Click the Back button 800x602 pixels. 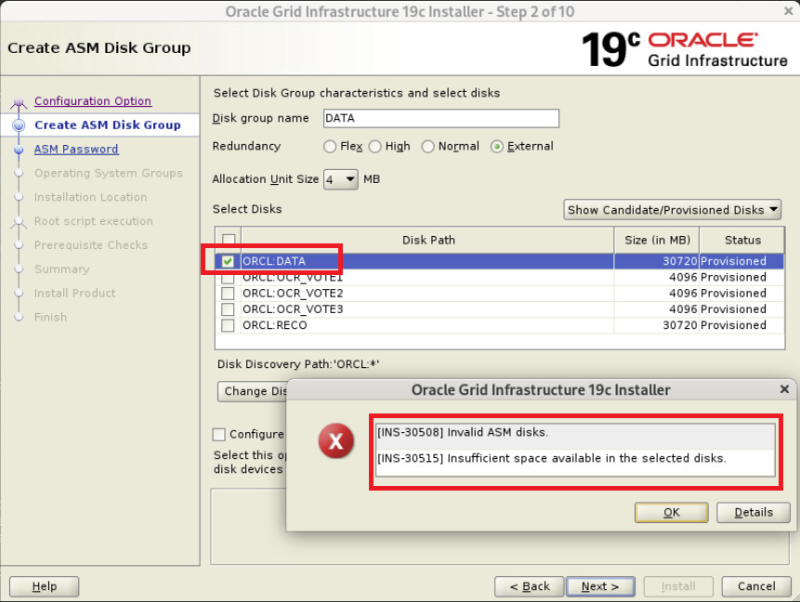click(529, 586)
